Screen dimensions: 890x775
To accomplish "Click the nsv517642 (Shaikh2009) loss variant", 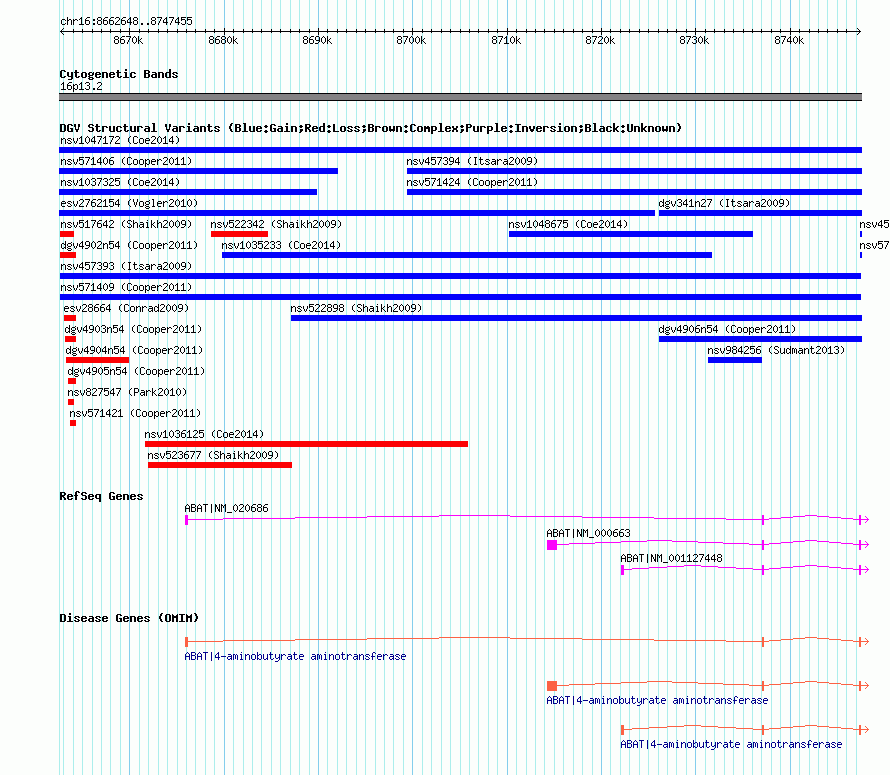I will click(66, 234).
